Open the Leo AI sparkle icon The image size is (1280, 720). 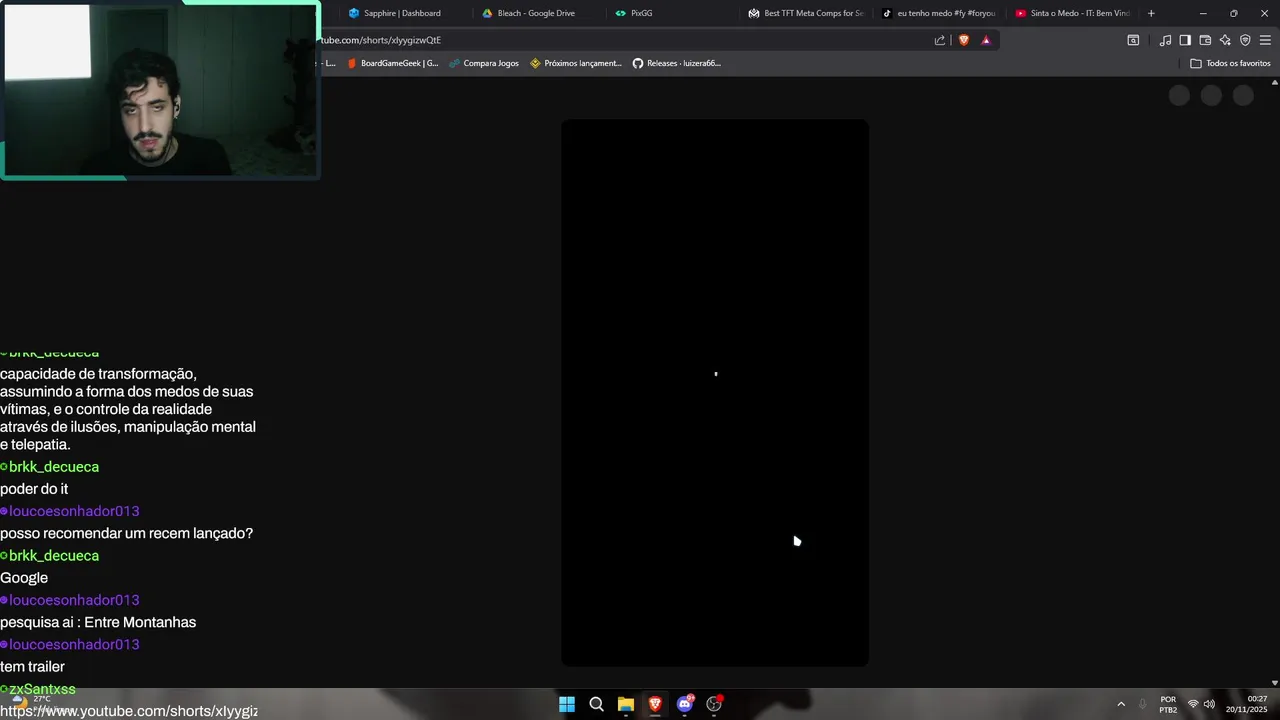[x=1225, y=40]
